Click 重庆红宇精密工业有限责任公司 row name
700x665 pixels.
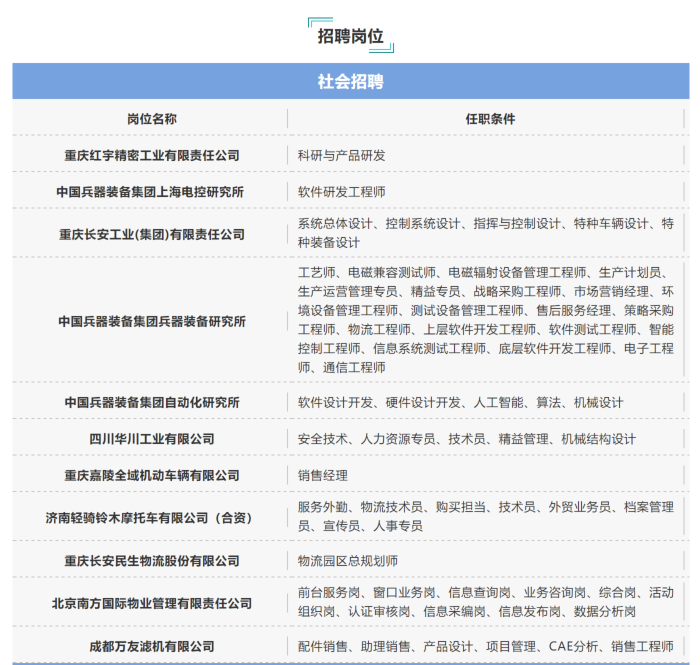coord(152,156)
